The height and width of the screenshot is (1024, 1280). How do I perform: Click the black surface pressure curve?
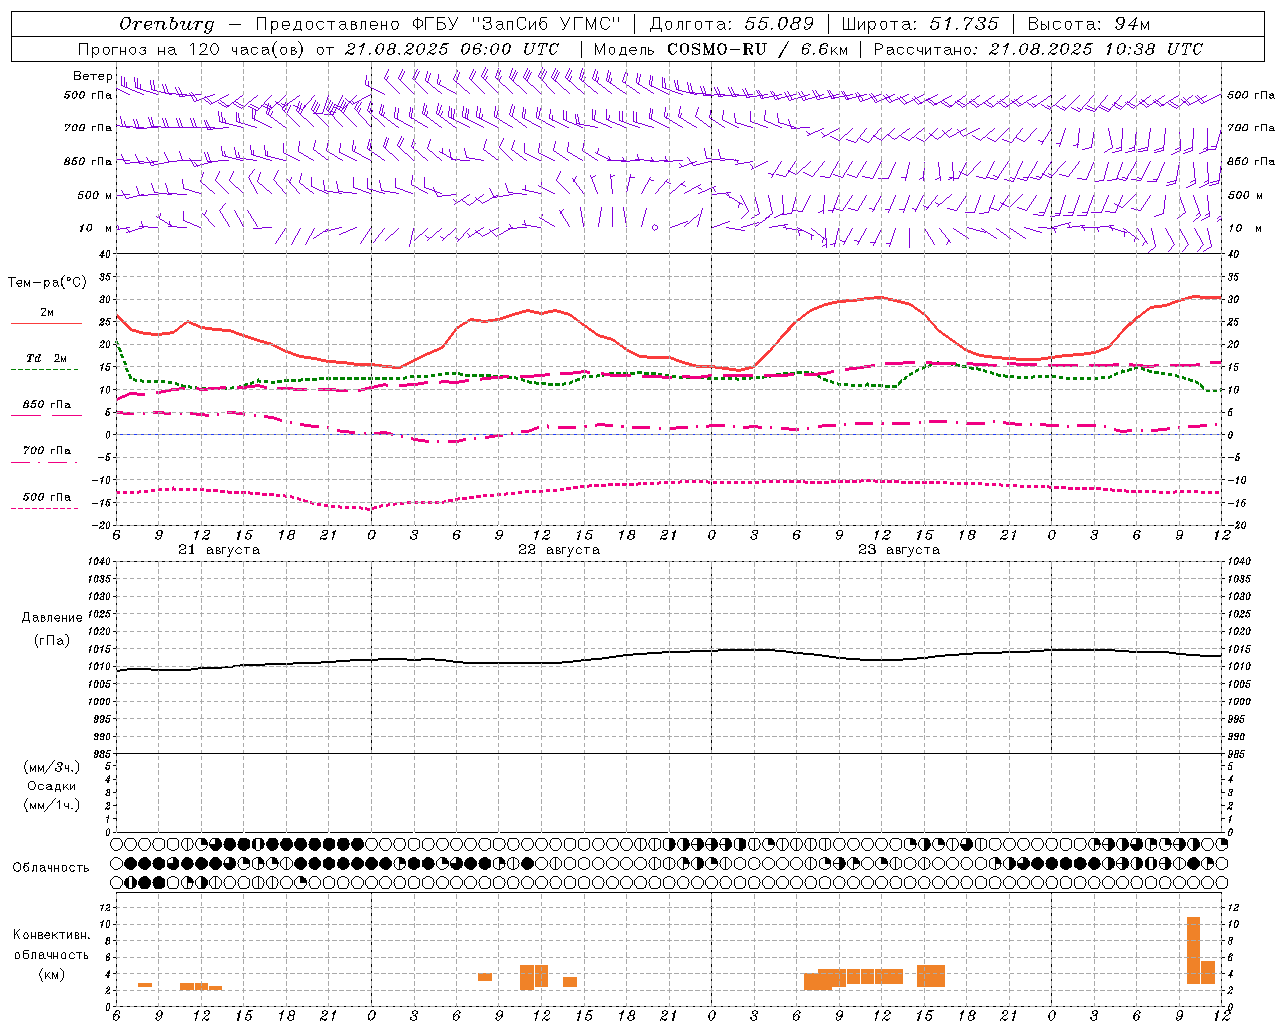coord(670,652)
